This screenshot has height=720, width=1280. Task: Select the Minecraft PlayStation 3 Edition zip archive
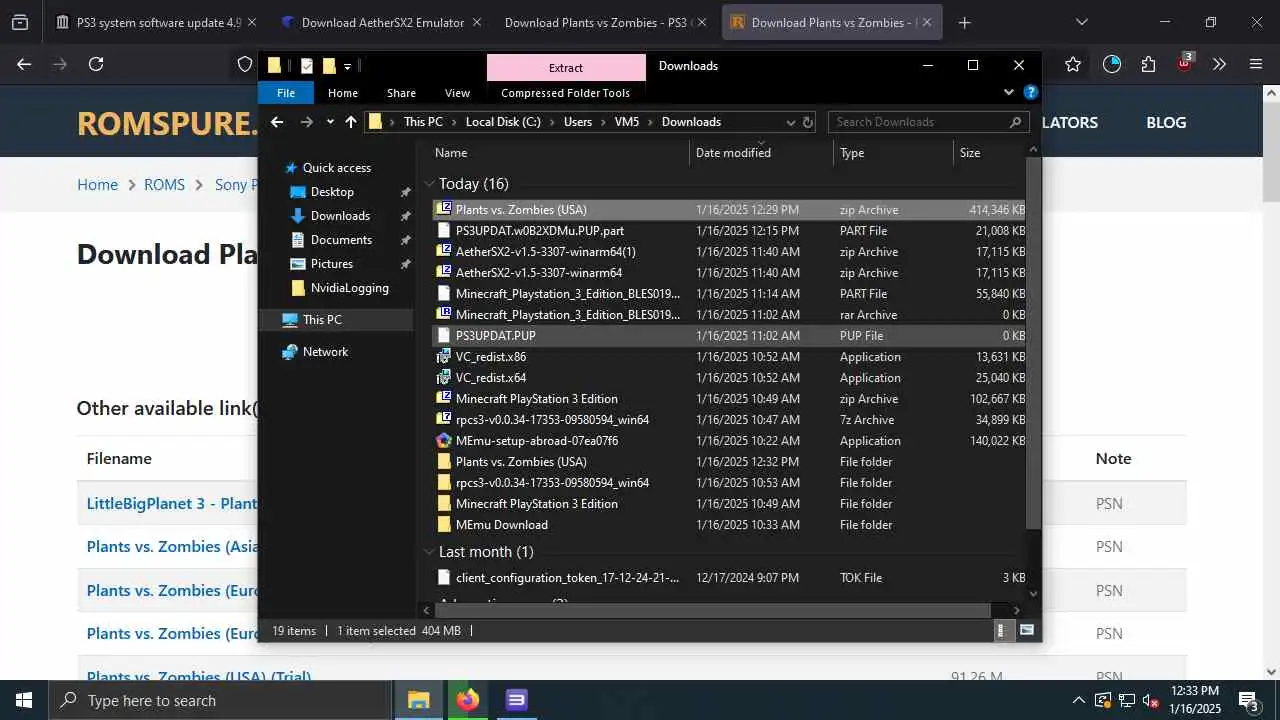point(730,399)
